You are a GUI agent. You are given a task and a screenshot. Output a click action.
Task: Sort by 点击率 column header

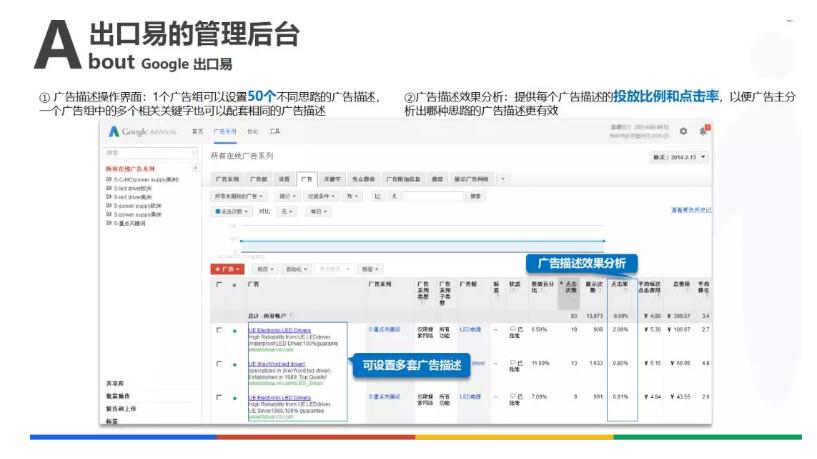620,285
